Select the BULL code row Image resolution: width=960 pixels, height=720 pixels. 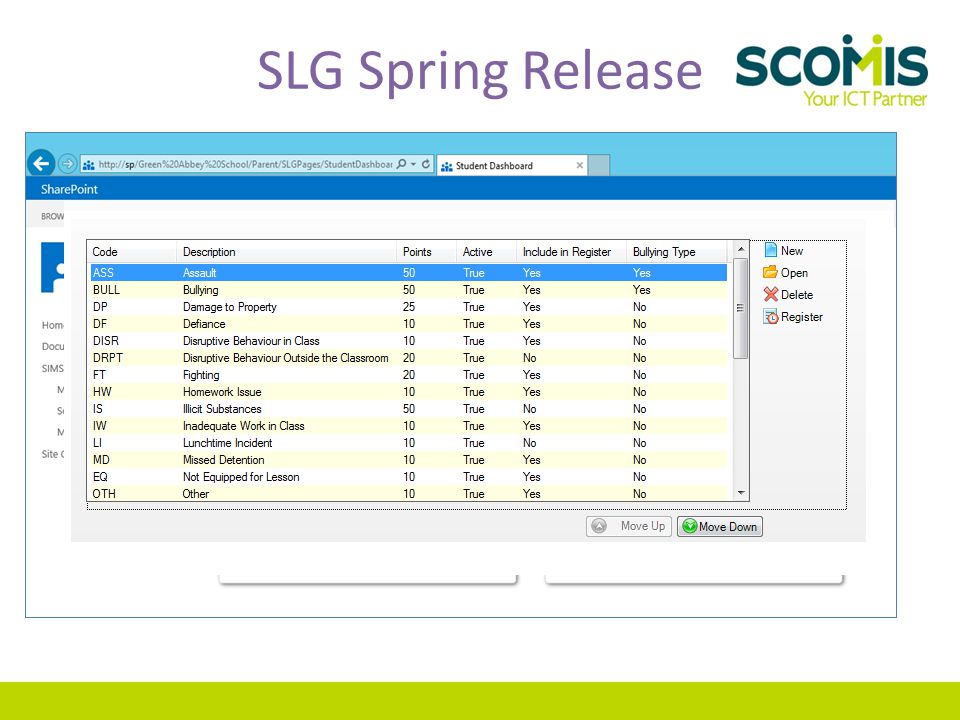point(408,290)
